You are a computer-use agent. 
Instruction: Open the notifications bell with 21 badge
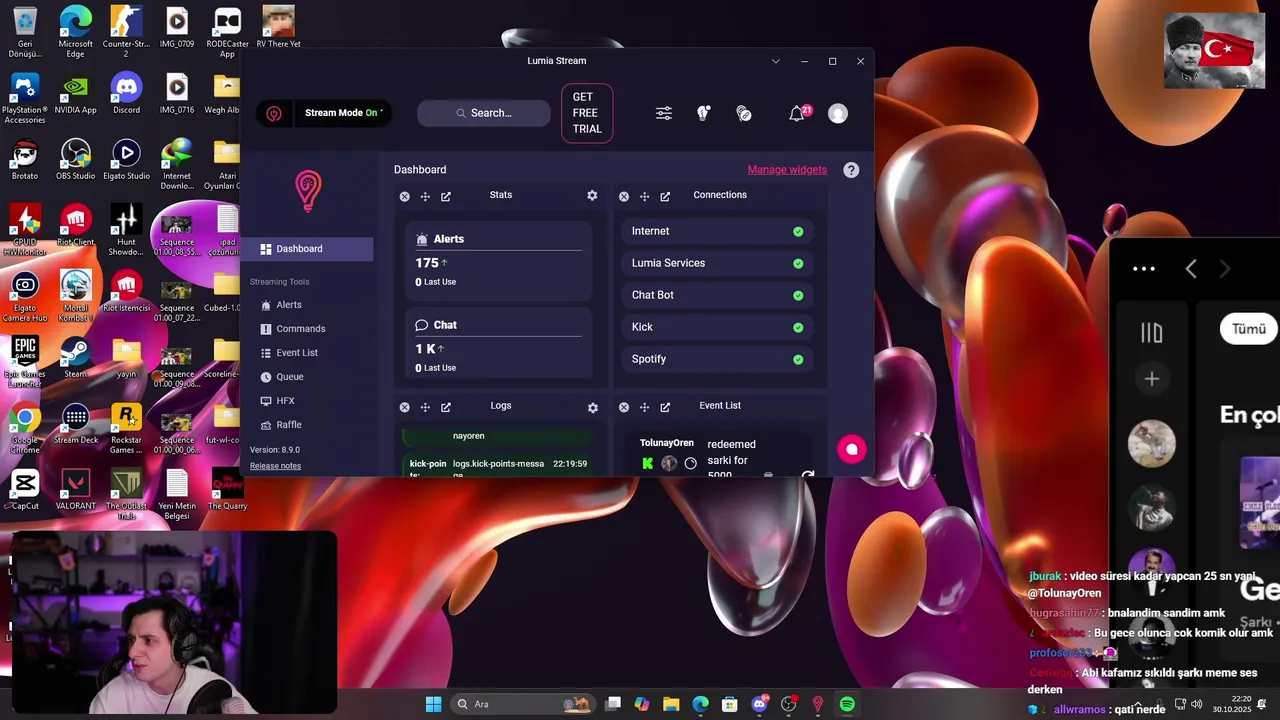click(x=798, y=113)
